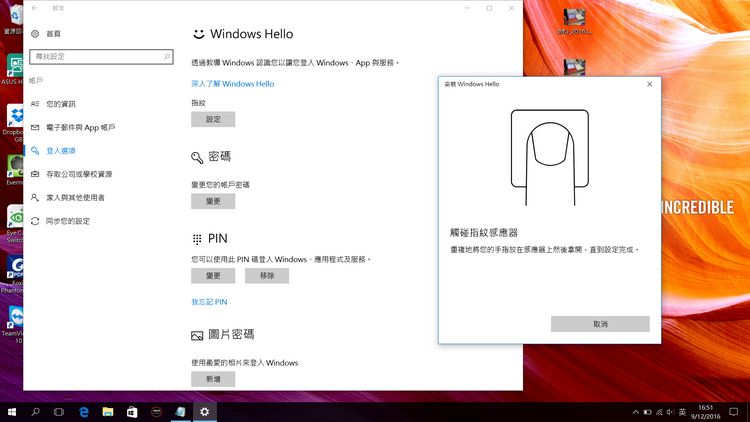The width and height of the screenshot is (750, 422).
Task: Click the 圖片密碼 section heading
Action: click(x=232, y=334)
